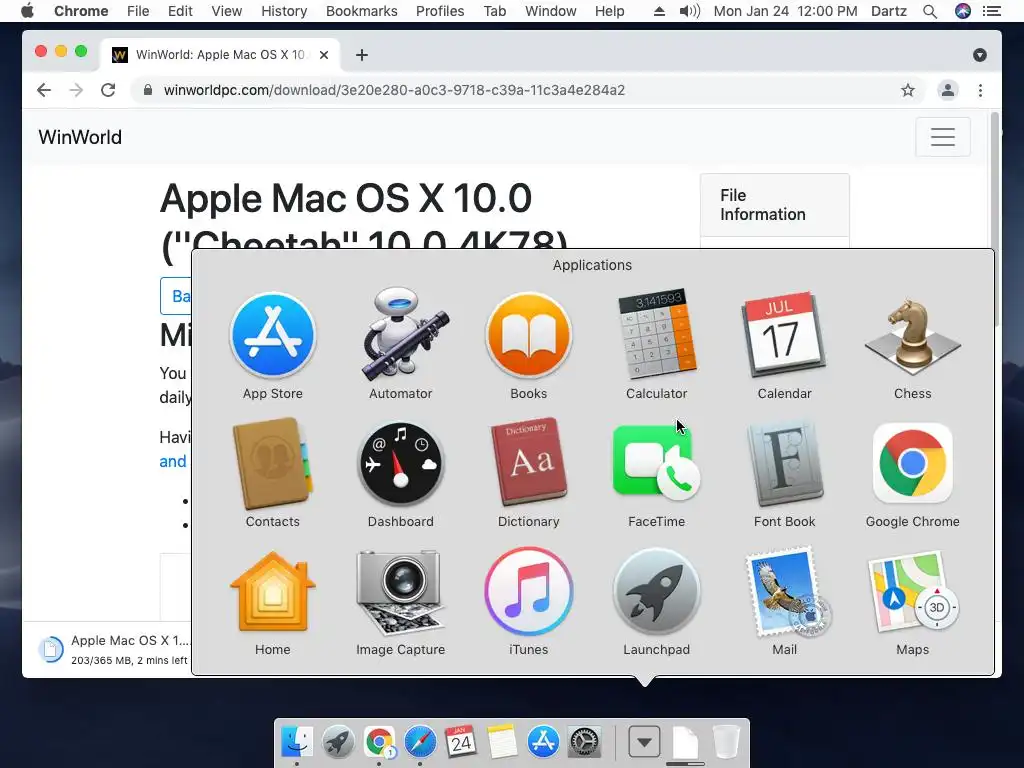Bookmark this page with the star
The image size is (1024, 768).
pyautogui.click(x=907, y=90)
